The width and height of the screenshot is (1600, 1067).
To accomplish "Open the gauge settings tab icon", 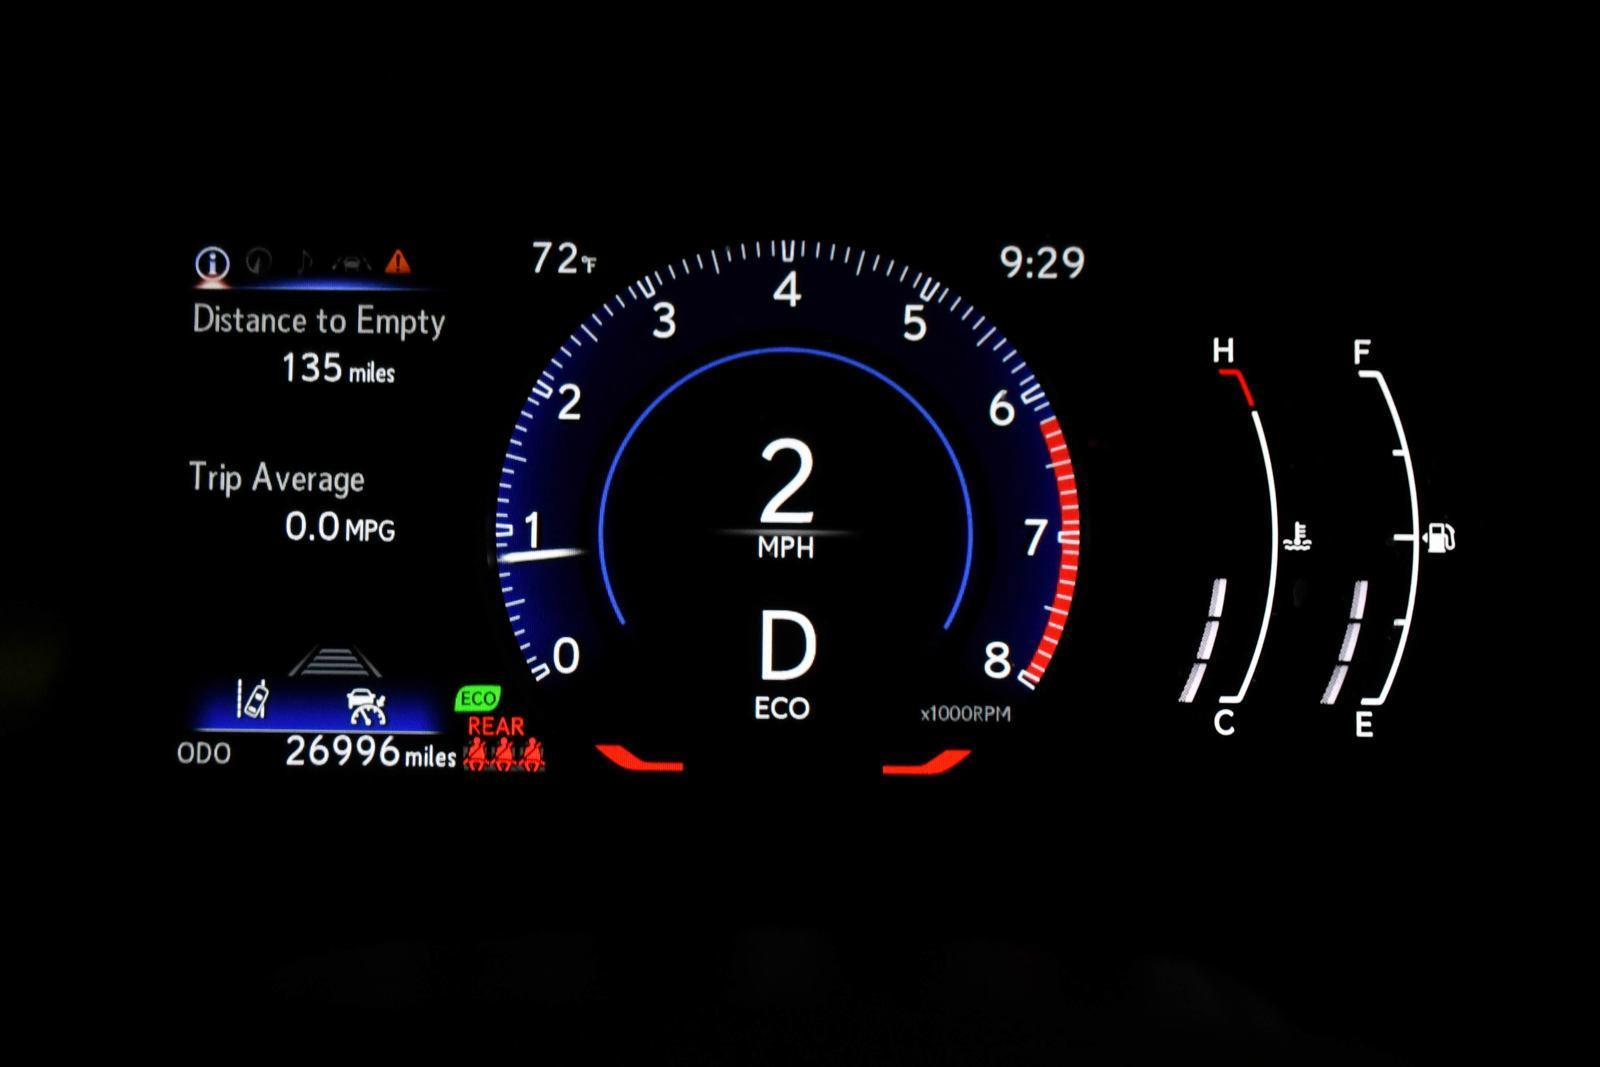I will pyautogui.click(x=259, y=261).
